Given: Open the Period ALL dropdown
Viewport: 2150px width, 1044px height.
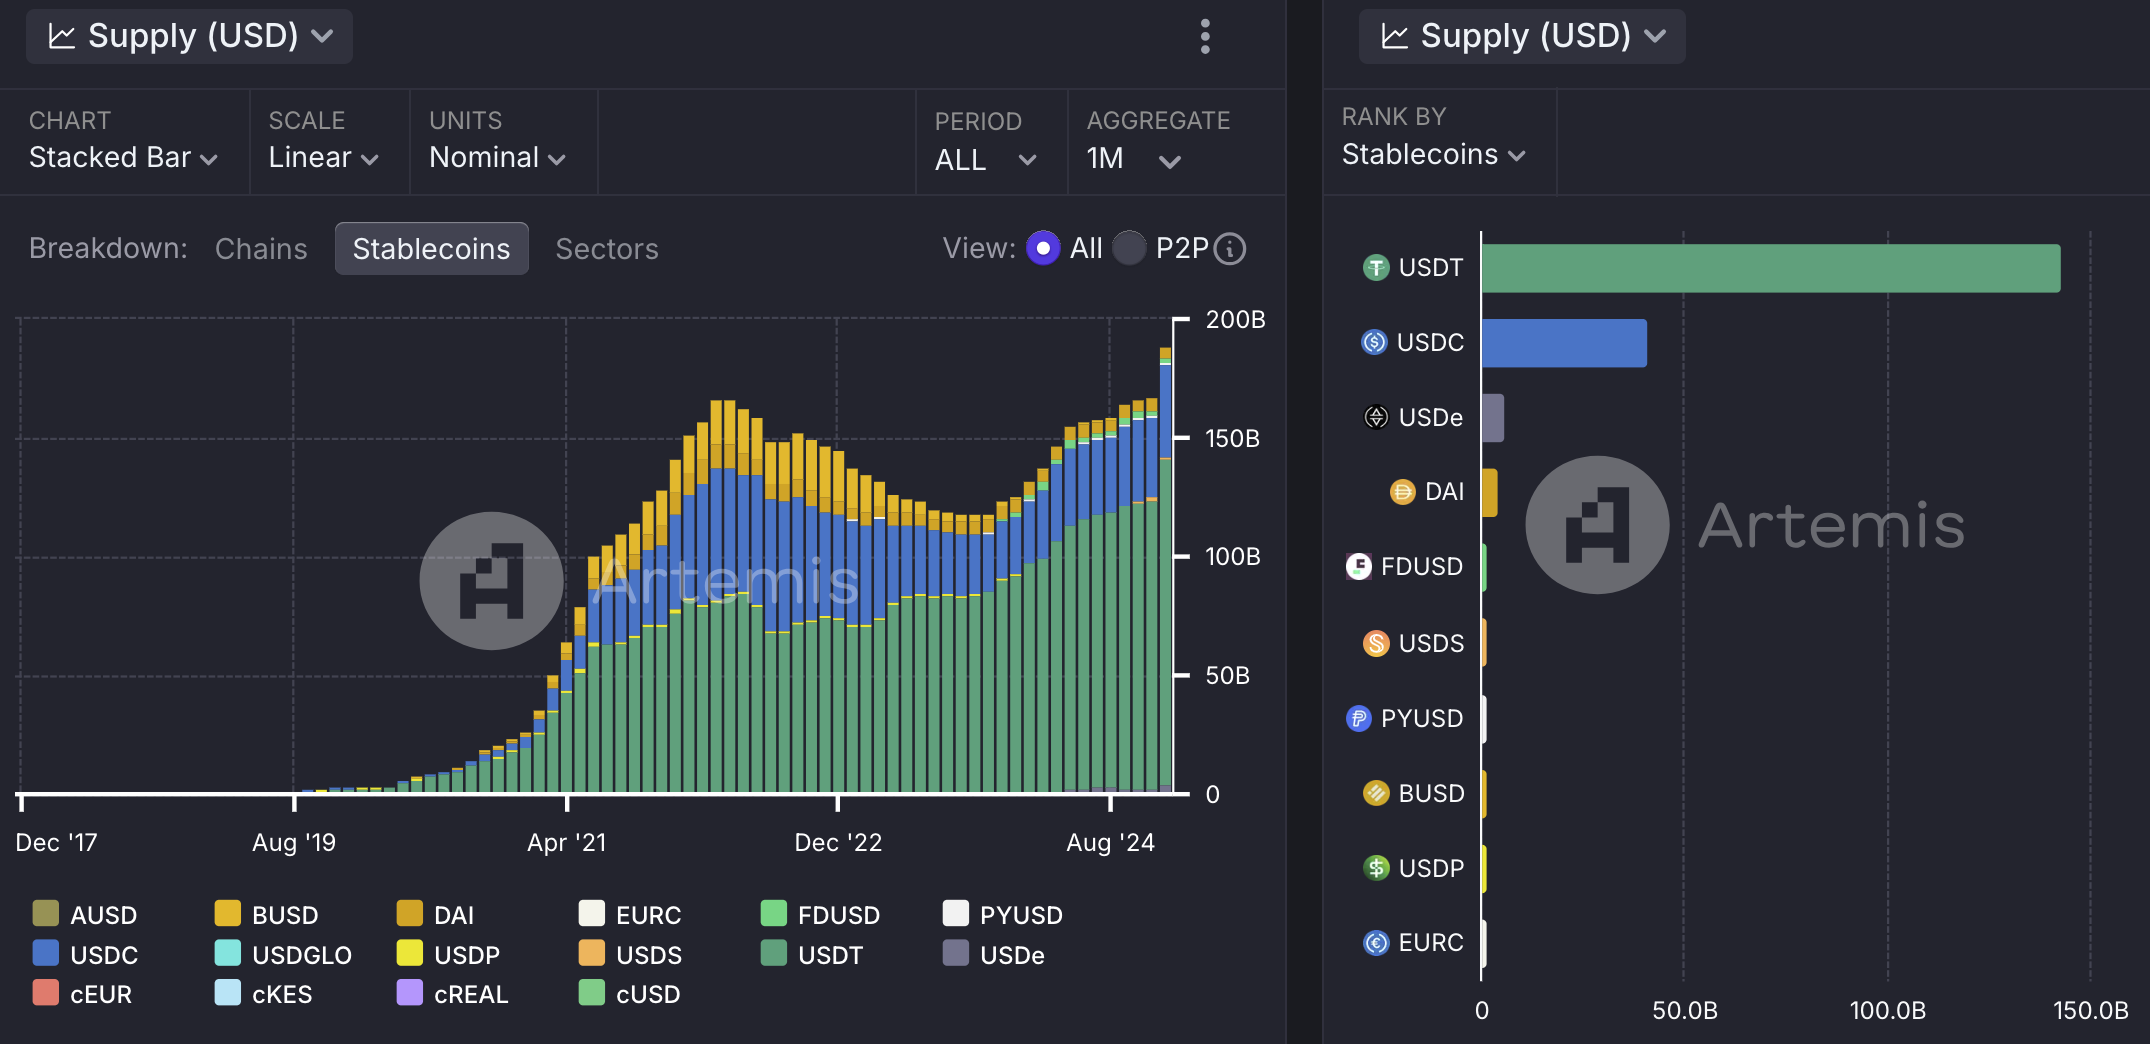Looking at the screenshot, I should 986,160.
